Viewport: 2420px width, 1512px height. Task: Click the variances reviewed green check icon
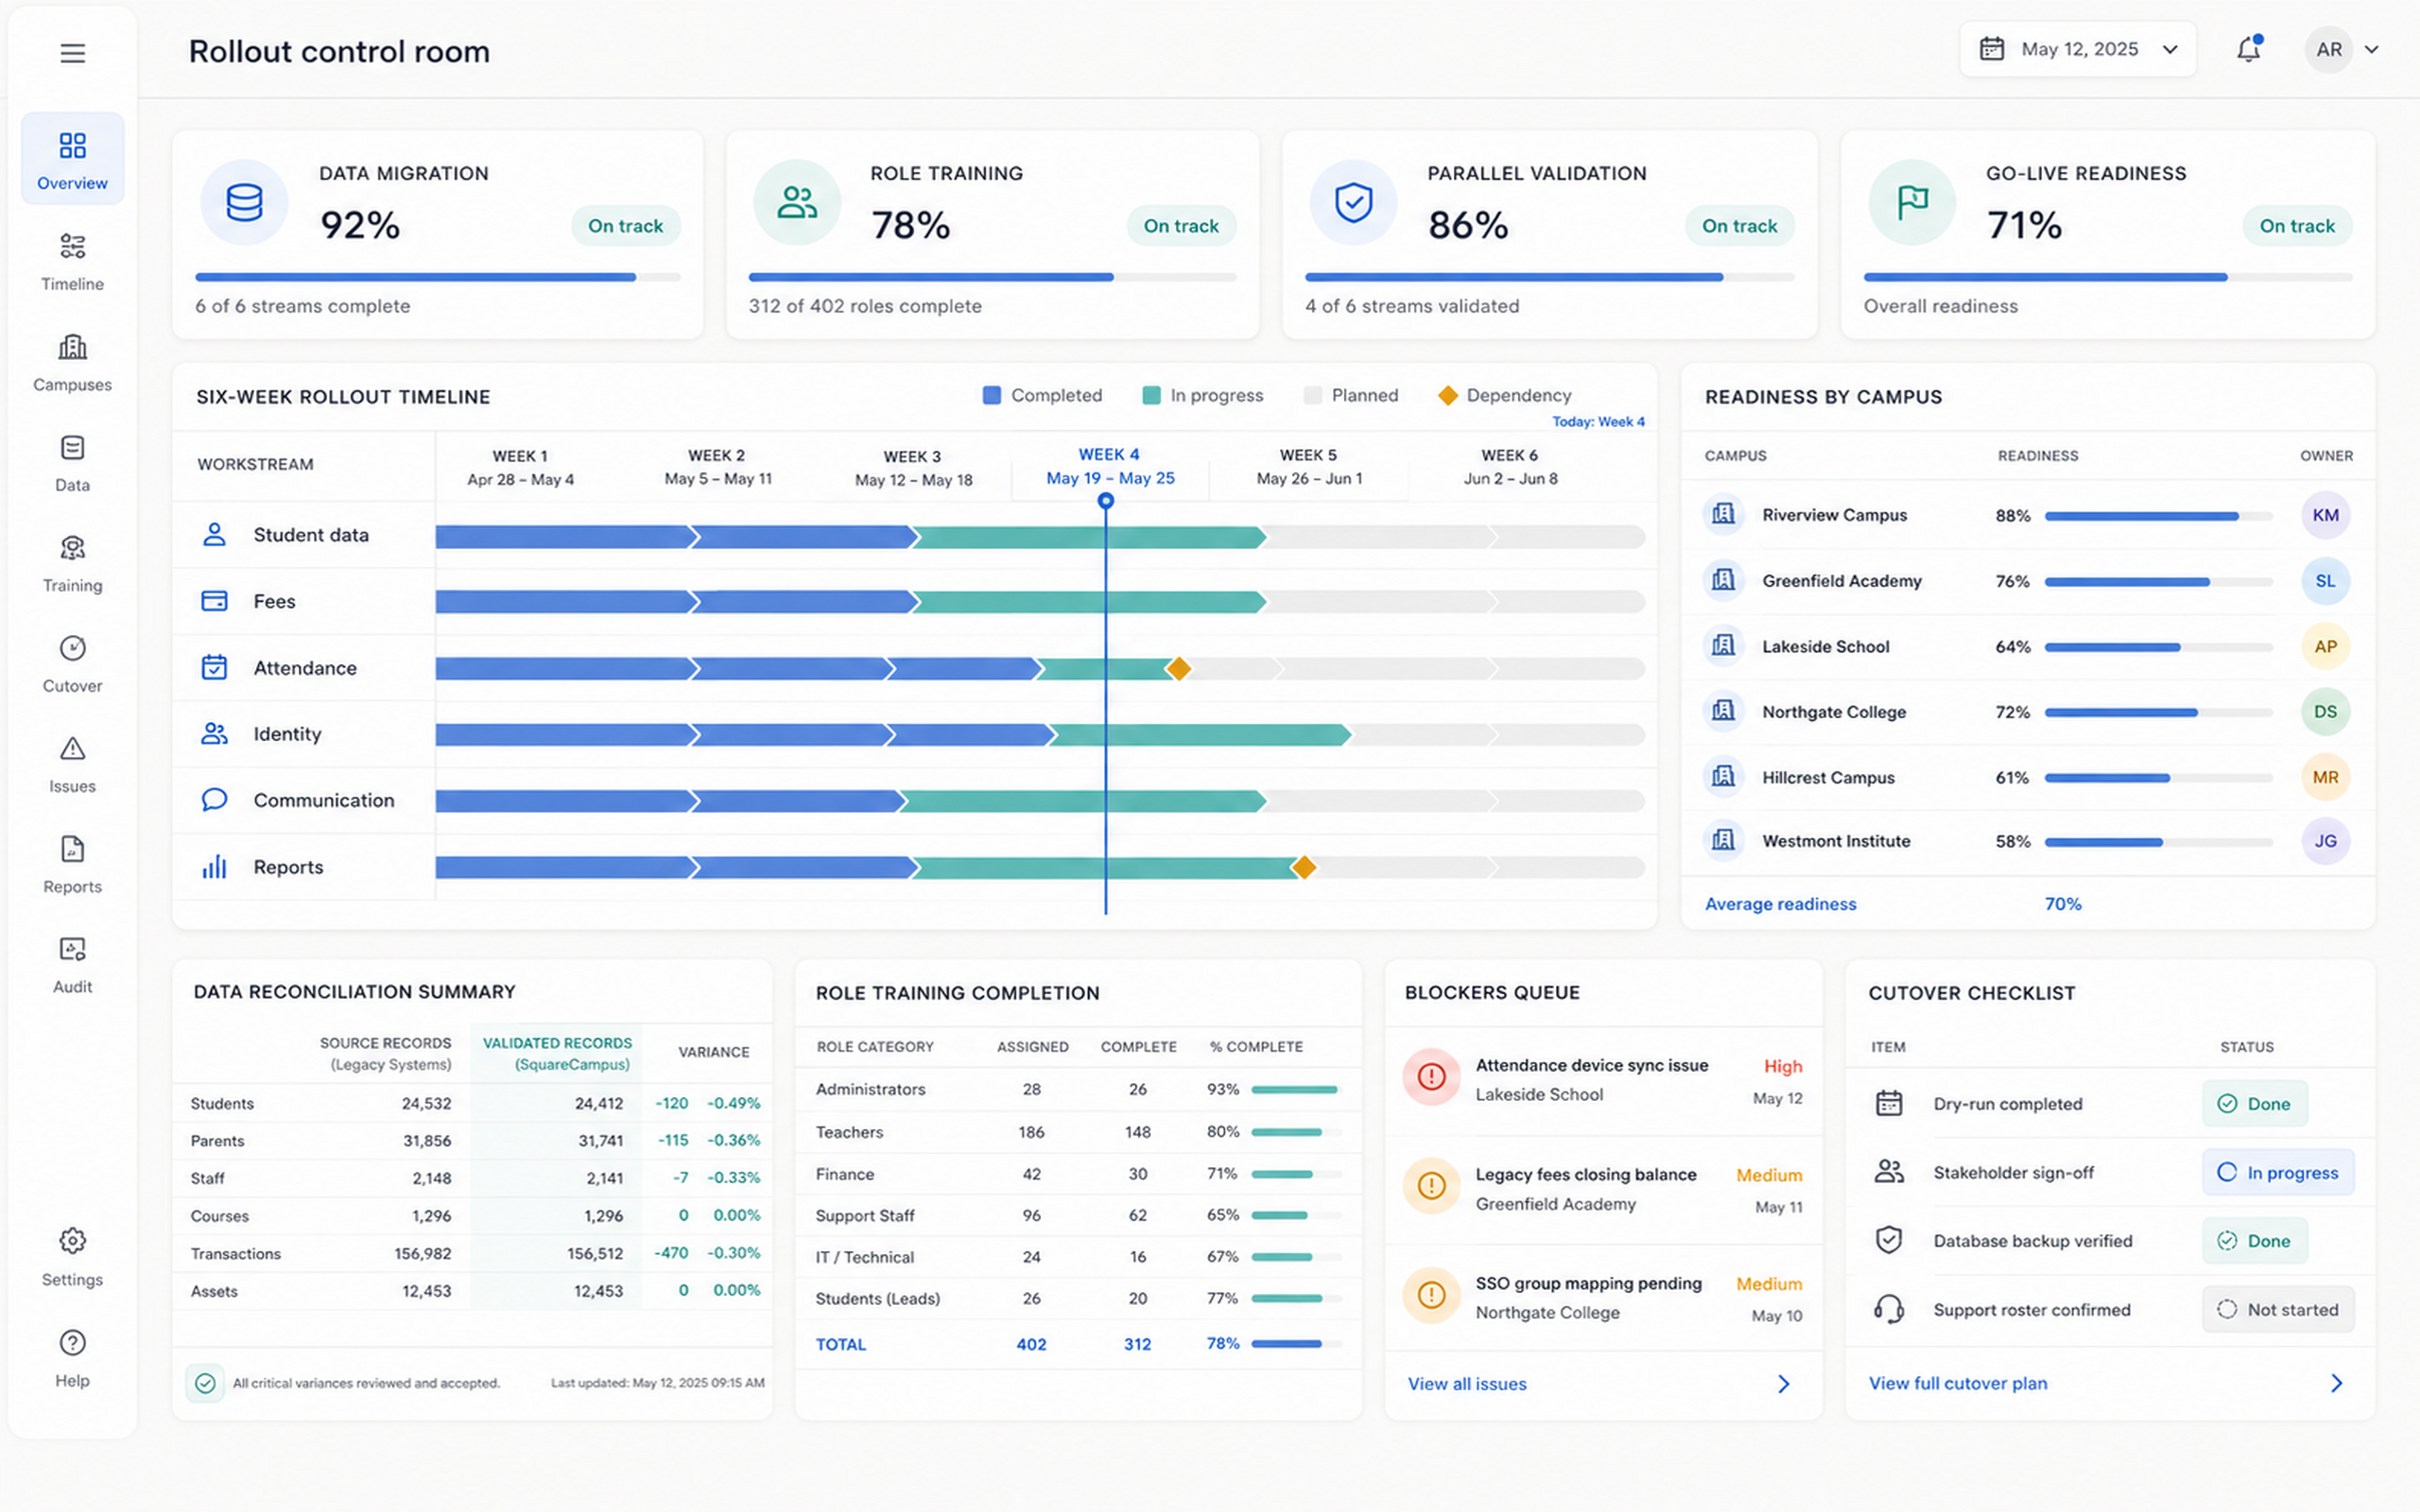[x=205, y=1383]
